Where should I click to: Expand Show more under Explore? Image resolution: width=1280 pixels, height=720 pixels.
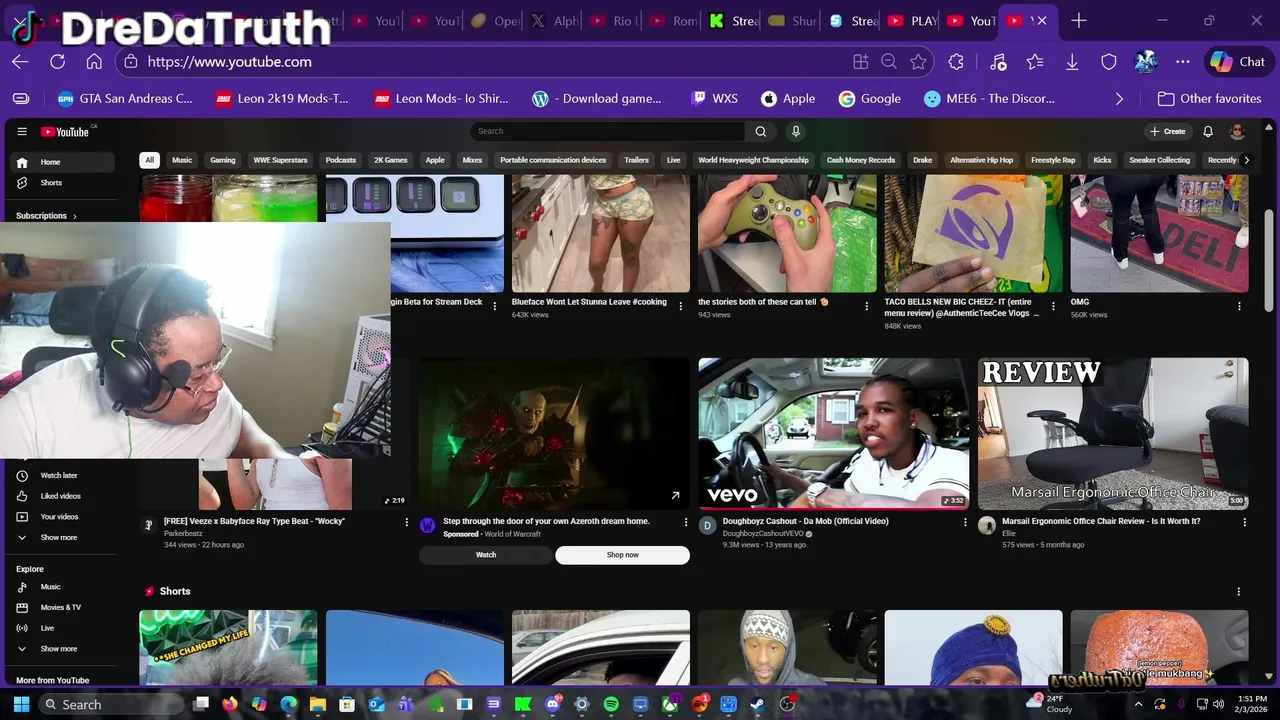tap(62, 649)
